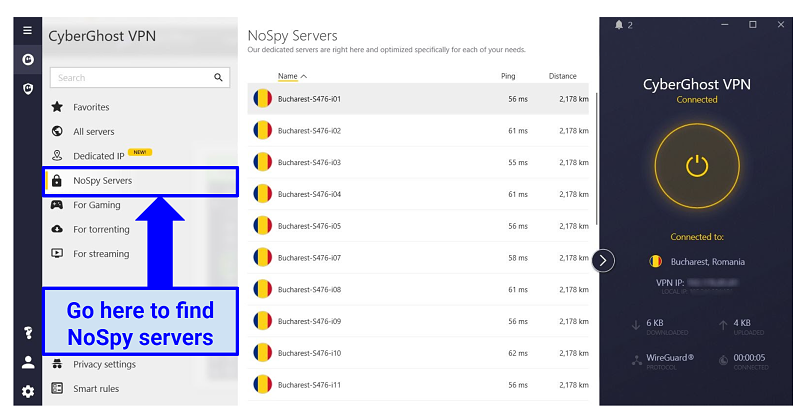Viewport: 806px width, 418px height.
Task: Click the 6 KB downloaded stat
Action: (655, 323)
